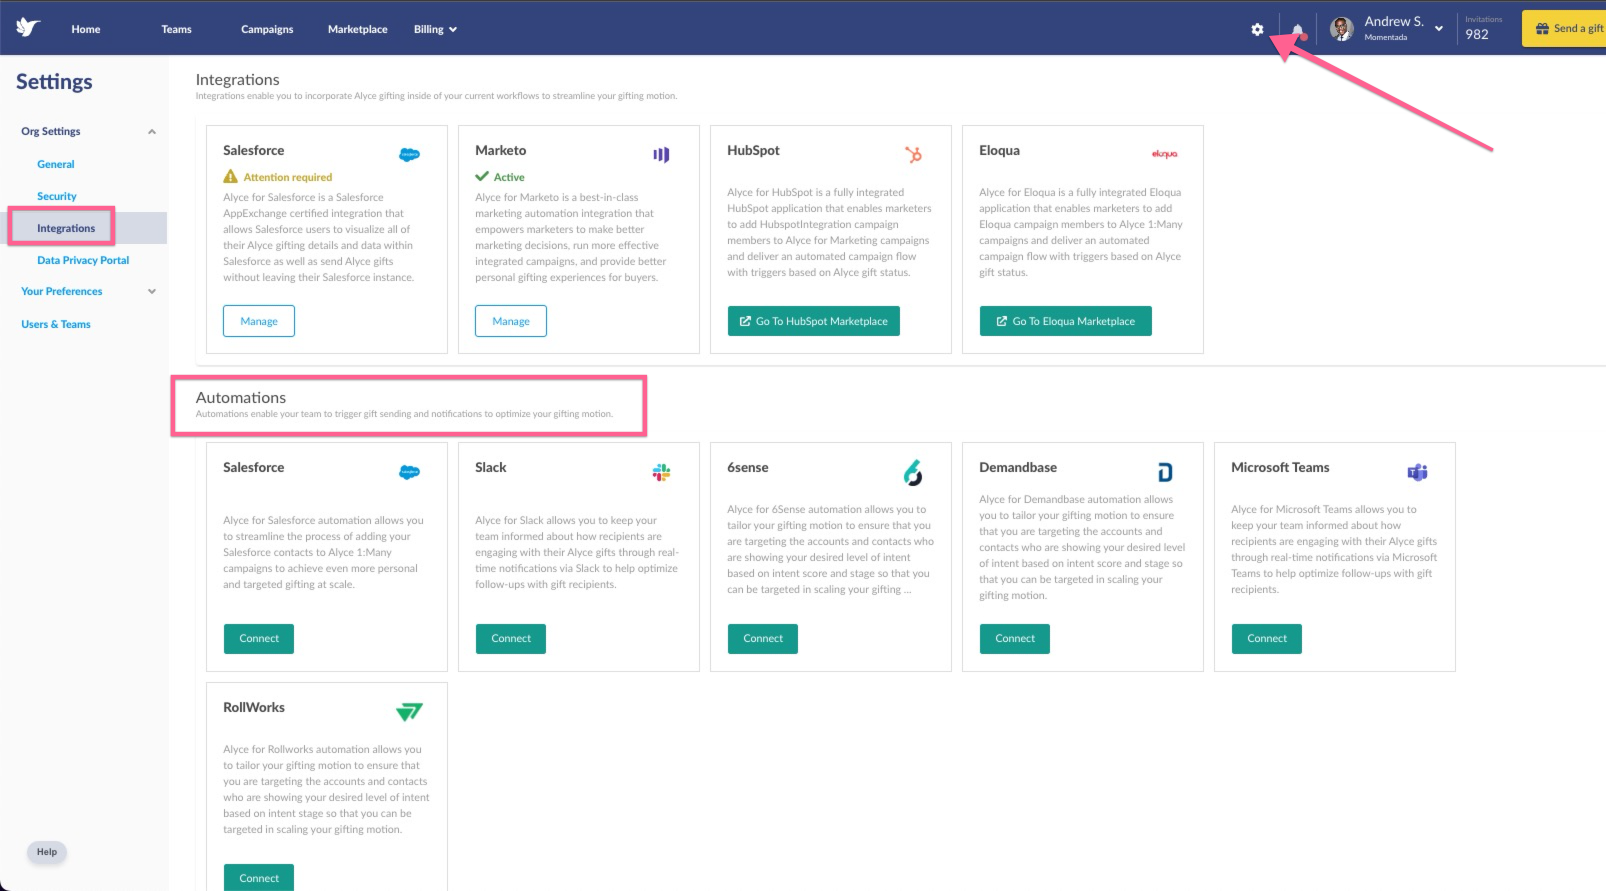
Task: Click the Slack logo icon
Action: point(661,472)
